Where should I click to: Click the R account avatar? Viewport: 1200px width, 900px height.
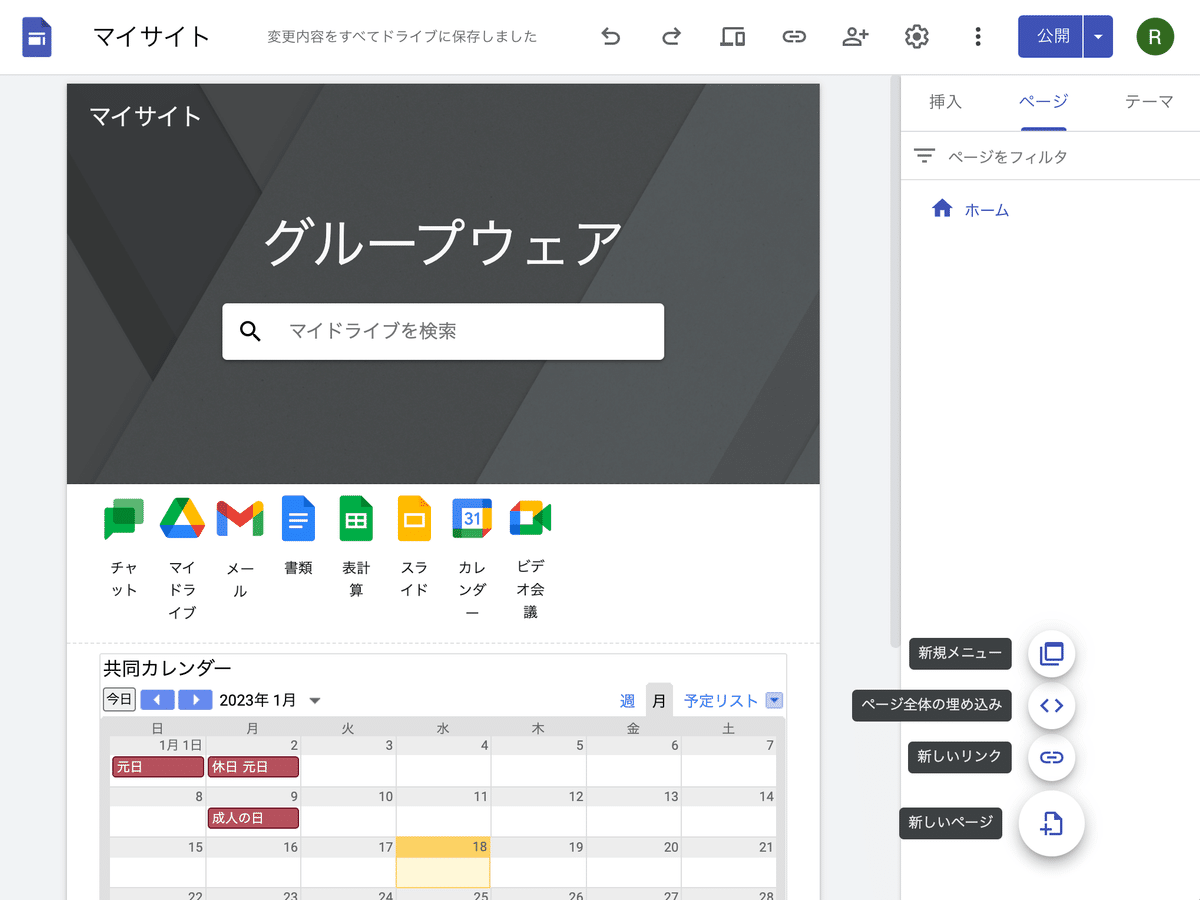pos(1155,37)
